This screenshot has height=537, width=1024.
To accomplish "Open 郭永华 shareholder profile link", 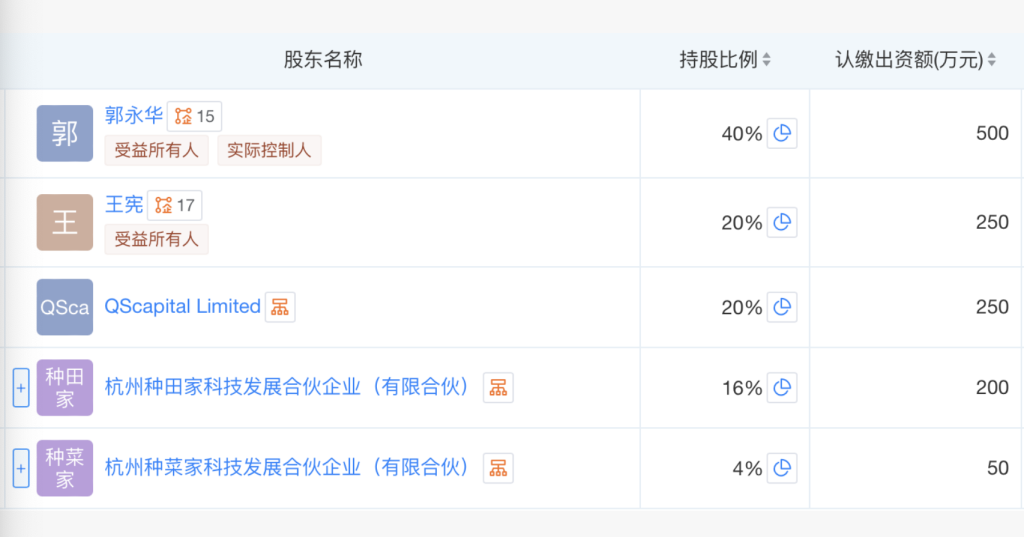I will [133, 115].
